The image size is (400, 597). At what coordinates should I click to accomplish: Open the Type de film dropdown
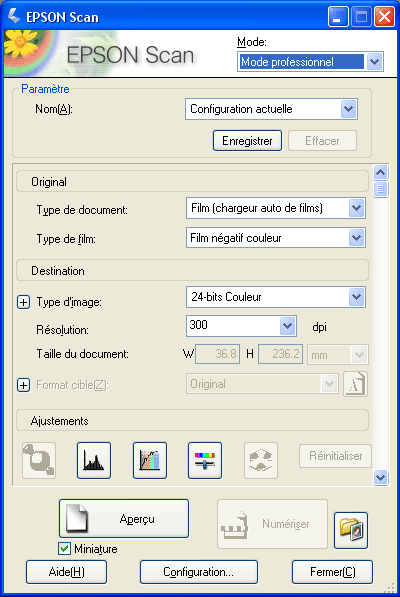pos(356,238)
